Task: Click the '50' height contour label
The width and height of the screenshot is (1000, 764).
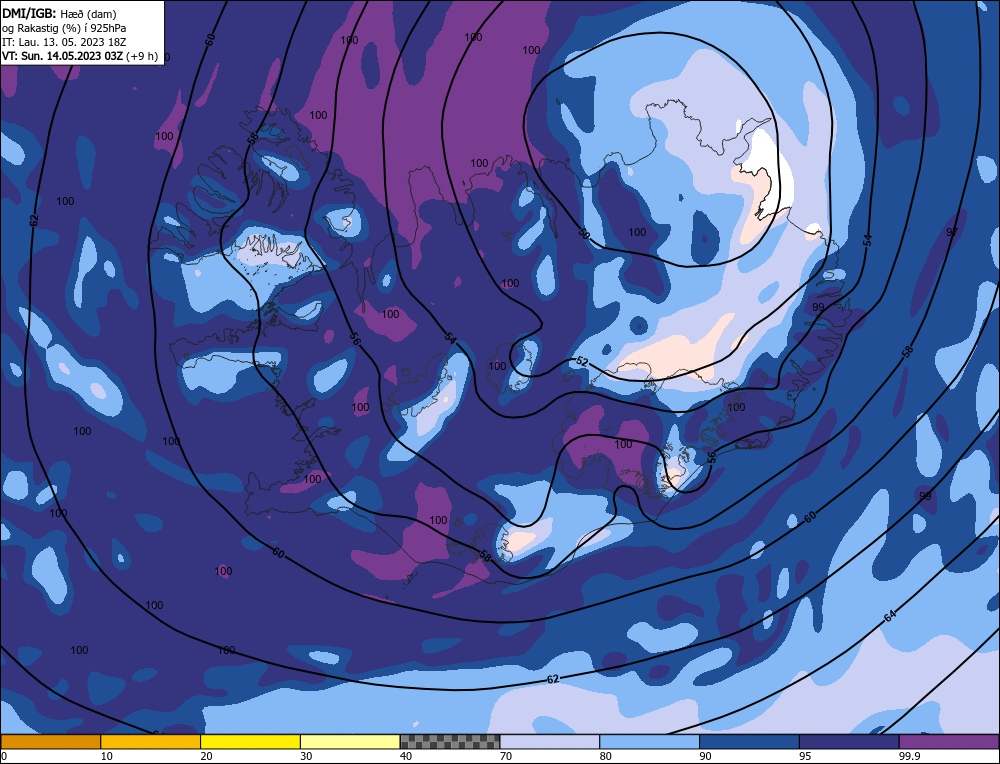Action: click(x=584, y=233)
